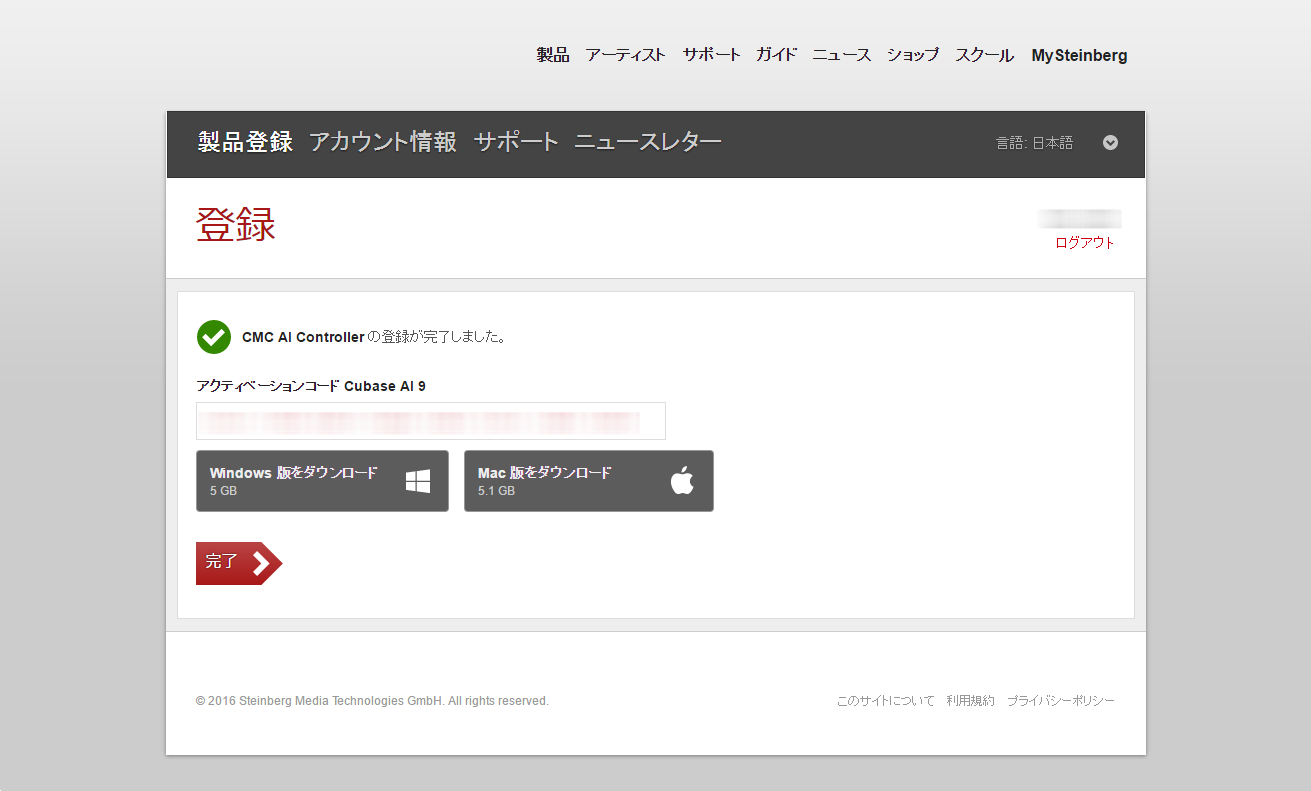Click the 言語: 日本語 label
Screen dimensions: 1311x791
(1034, 143)
